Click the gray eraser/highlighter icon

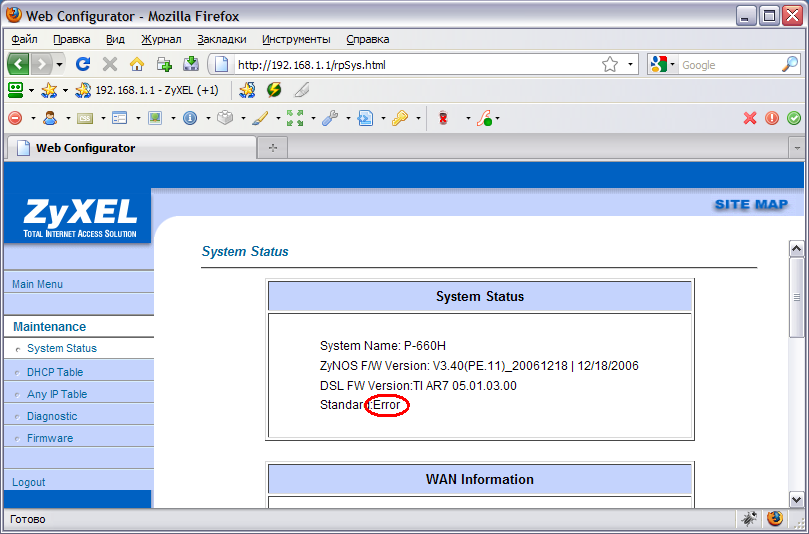pyautogui.click(x=301, y=90)
